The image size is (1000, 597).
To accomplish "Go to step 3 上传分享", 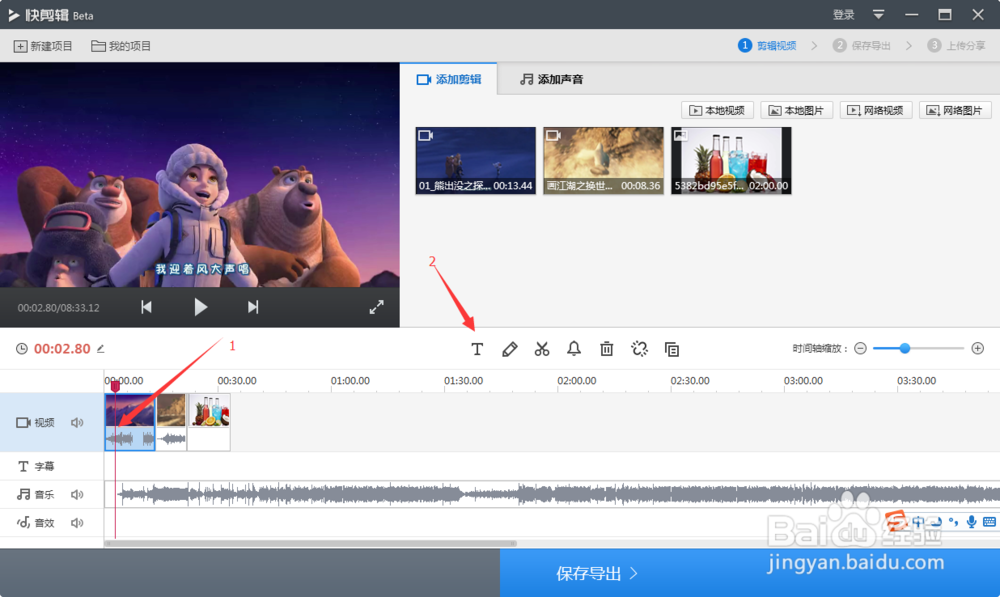I will click(x=957, y=45).
